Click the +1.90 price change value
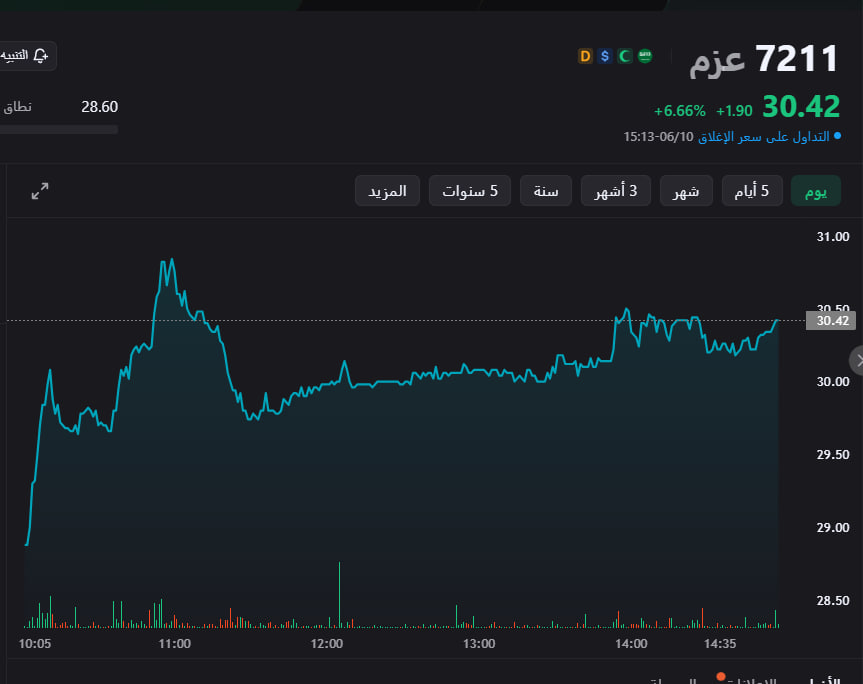The width and height of the screenshot is (863, 684). click(734, 111)
